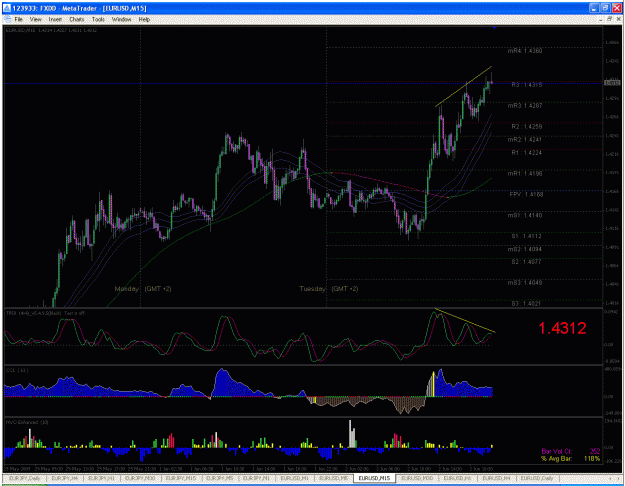The height and width of the screenshot is (486, 625).
Task: Switch to the EURJPY,M5 chart tab
Action: [x=220, y=478]
